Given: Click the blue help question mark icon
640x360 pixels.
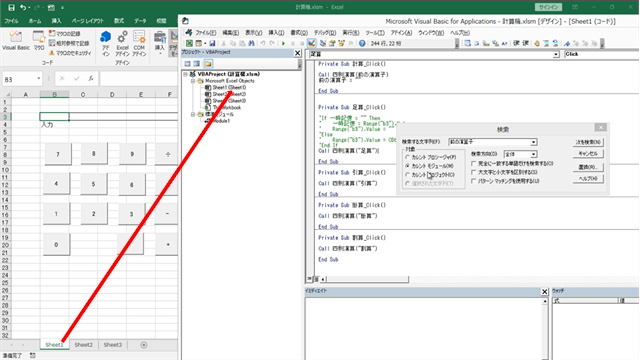Looking at the screenshot, I should point(362,43).
